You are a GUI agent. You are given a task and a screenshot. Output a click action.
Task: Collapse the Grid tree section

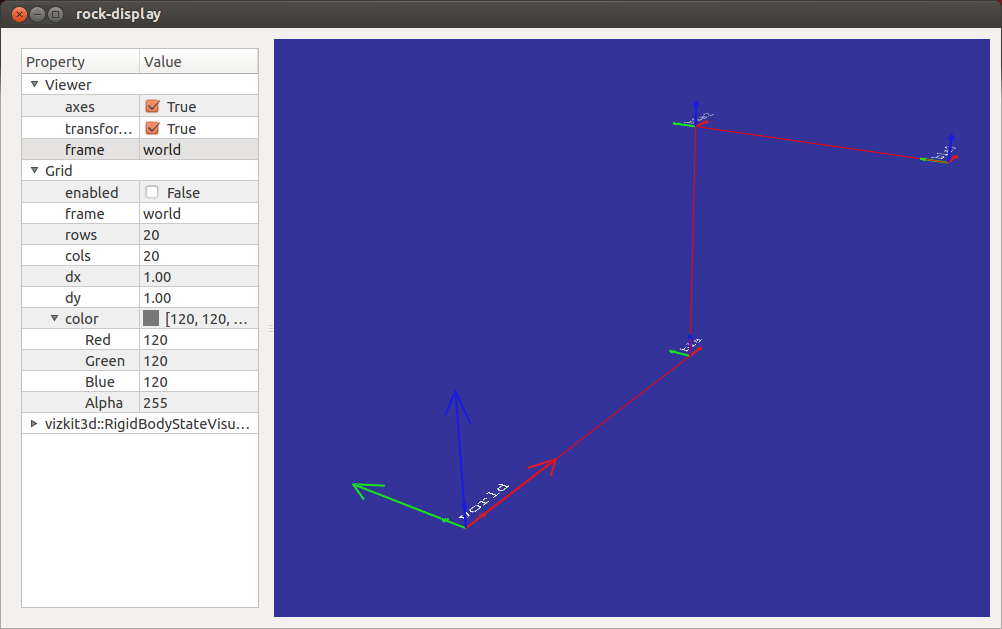[x=35, y=170]
